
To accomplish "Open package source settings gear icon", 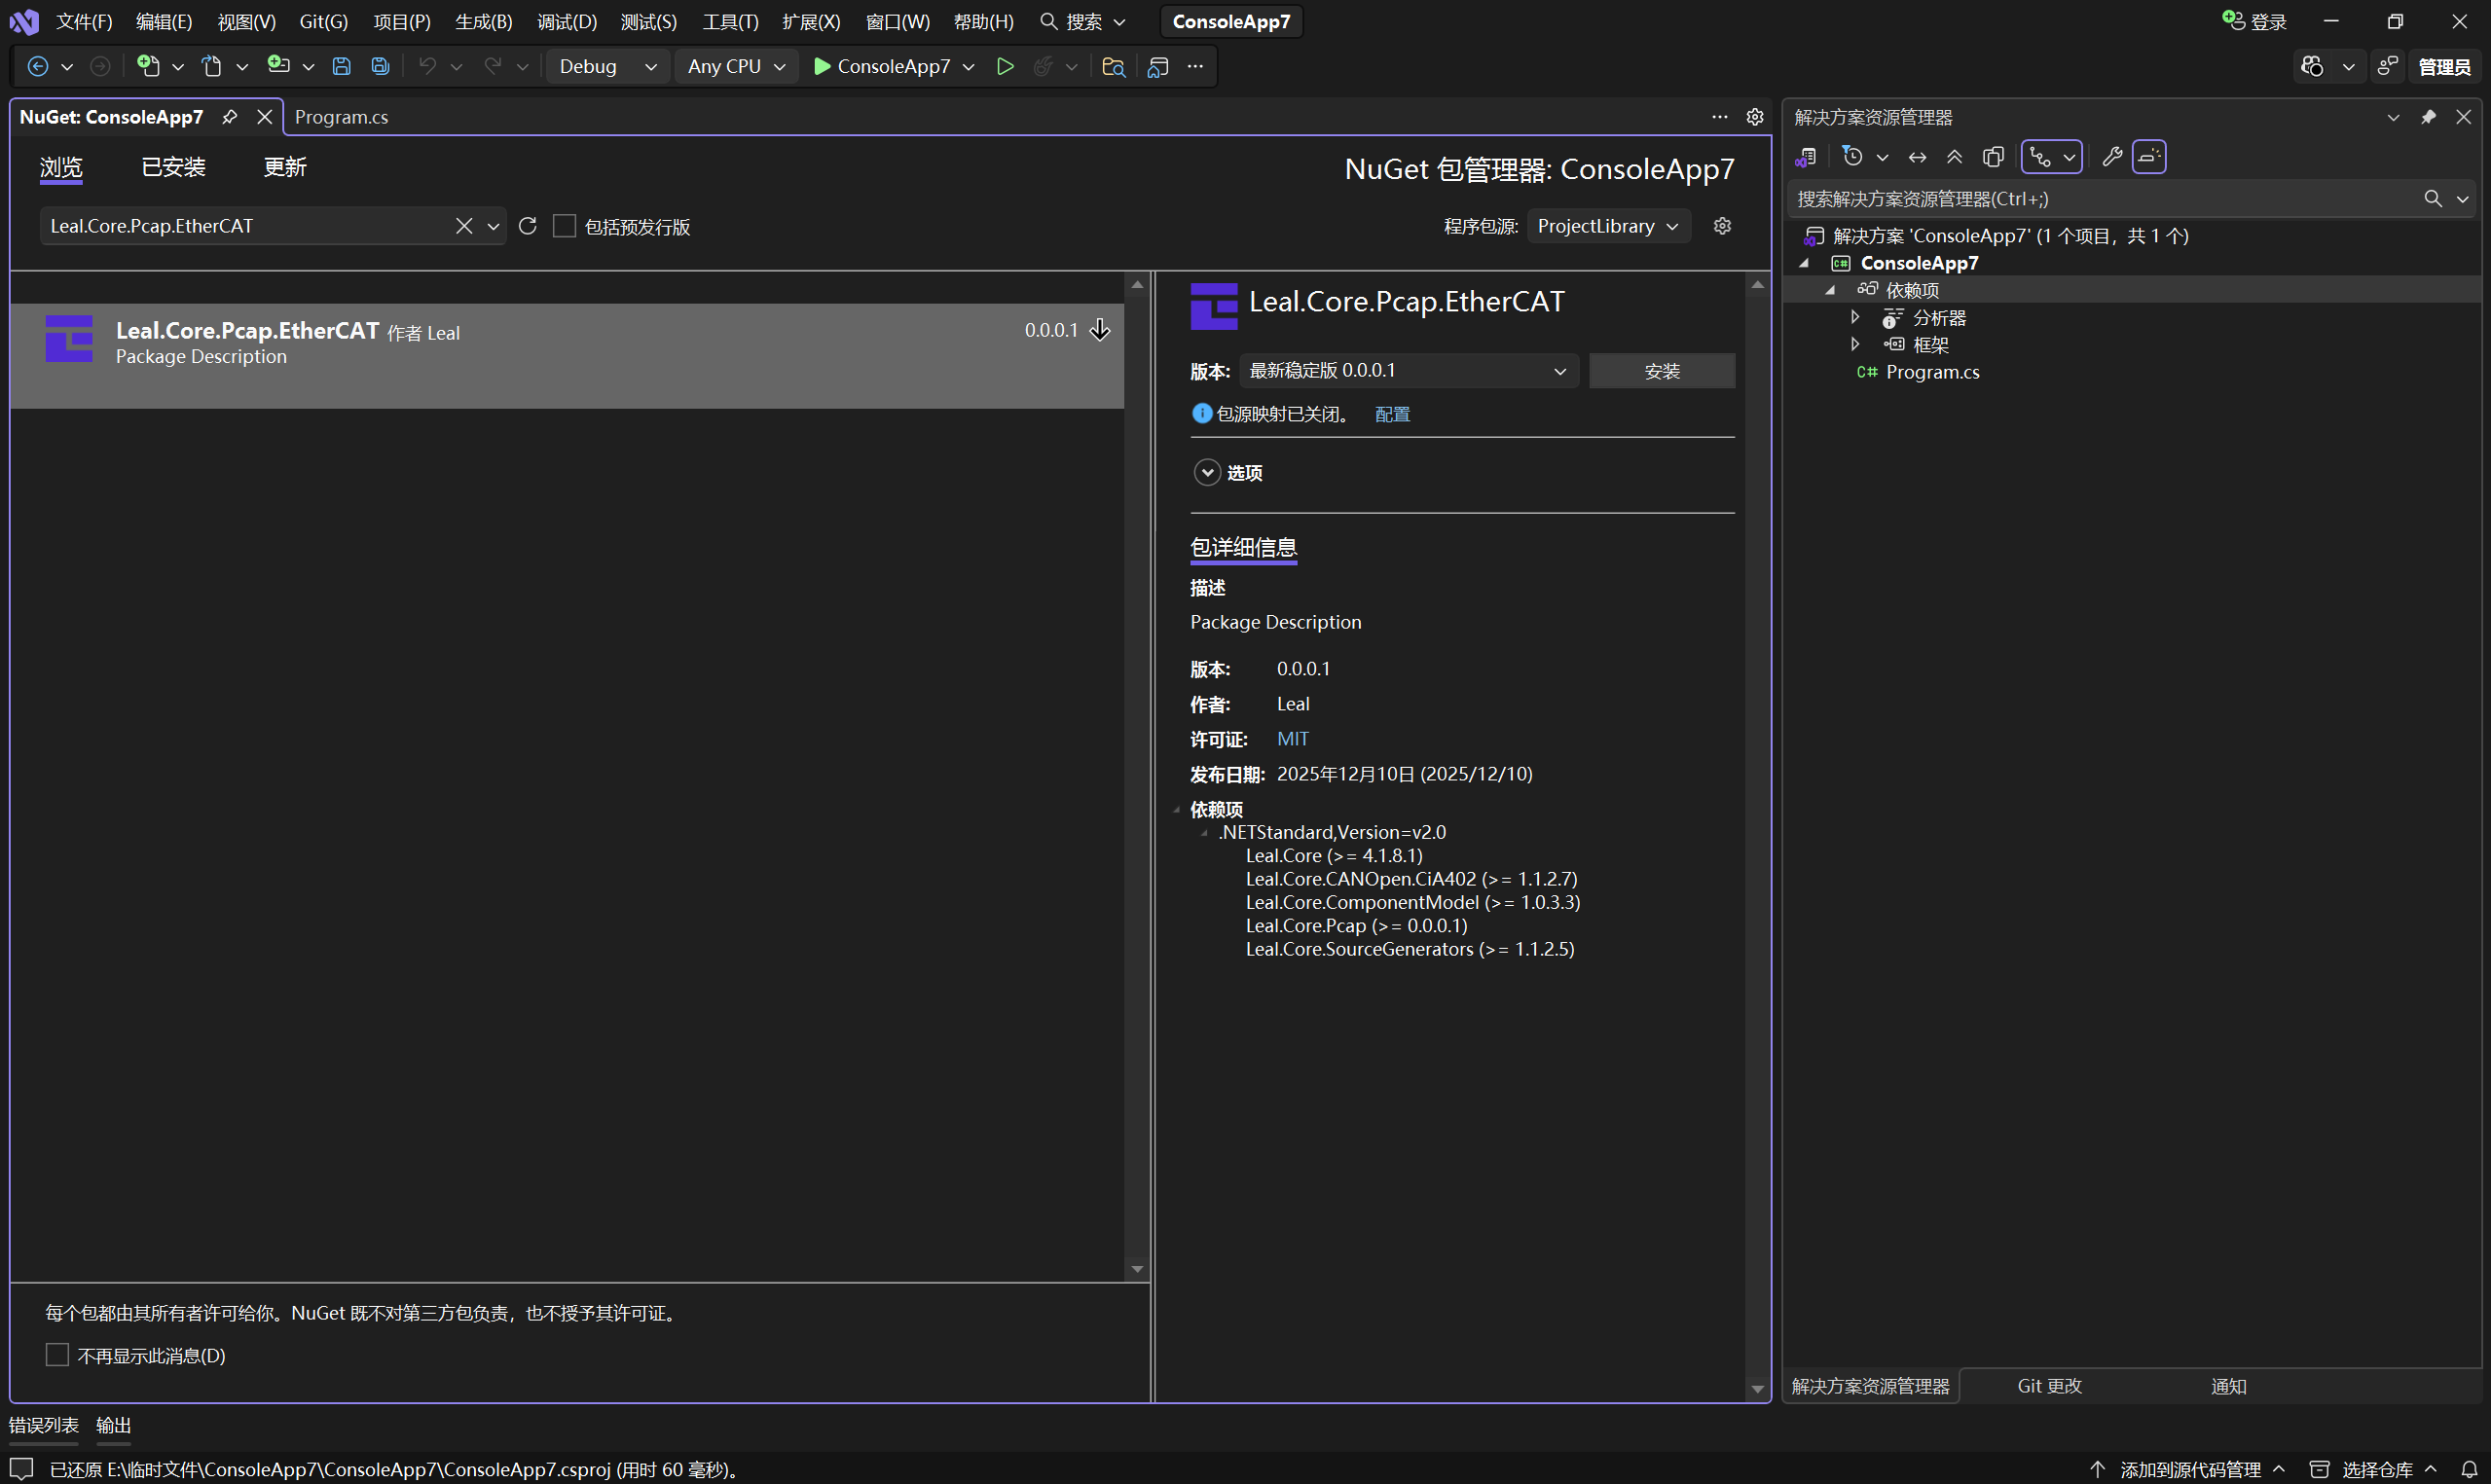I will [1722, 226].
